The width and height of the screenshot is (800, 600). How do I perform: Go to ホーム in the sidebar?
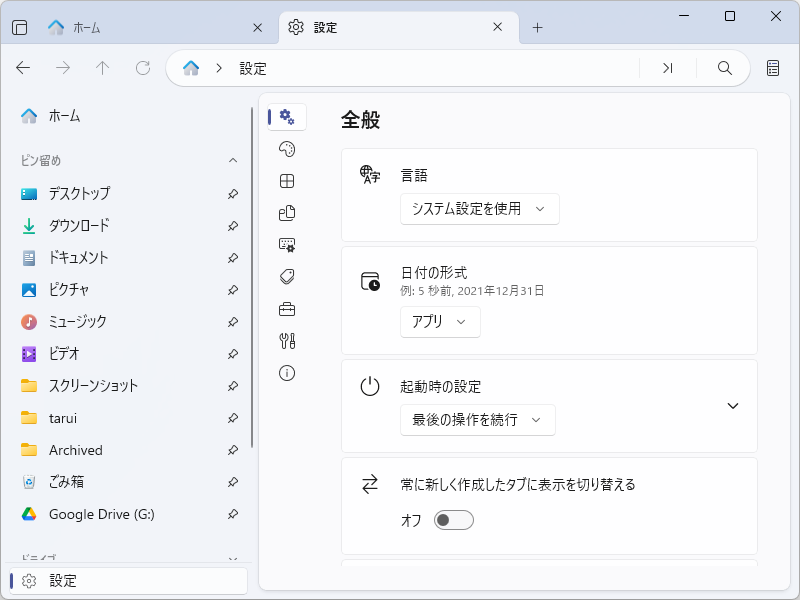click(128, 116)
